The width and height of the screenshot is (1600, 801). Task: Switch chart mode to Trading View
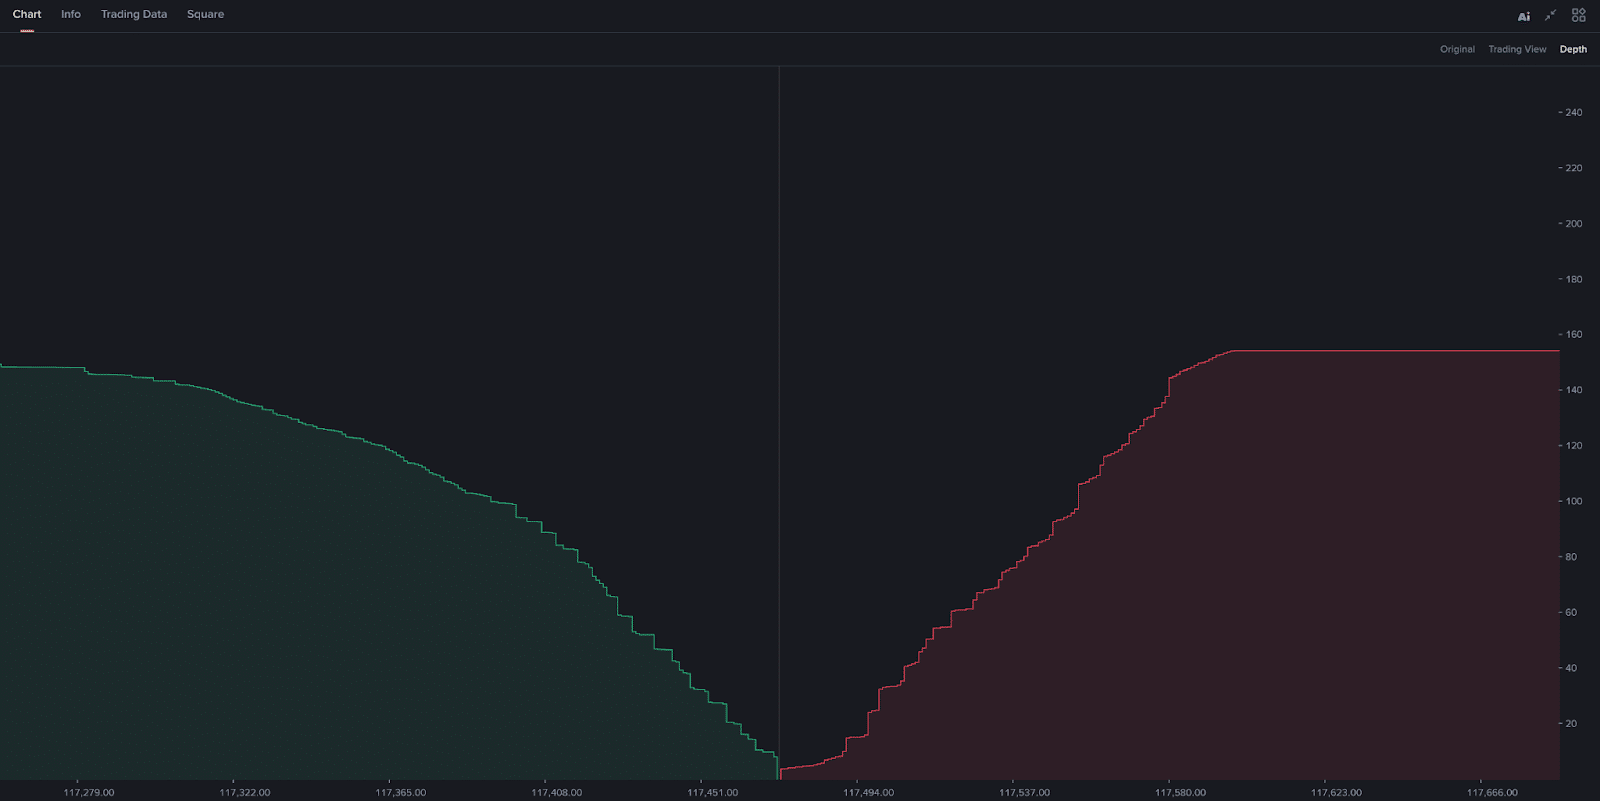tap(1517, 49)
